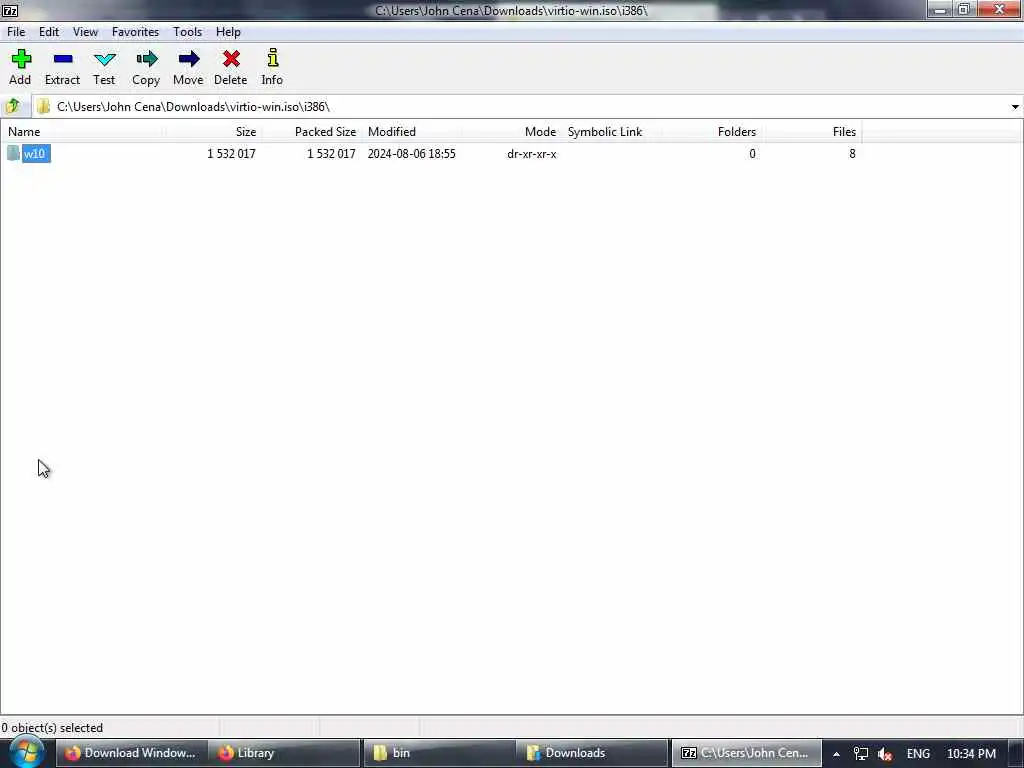Open the Help menu
This screenshot has width=1024, height=768.
tap(228, 31)
